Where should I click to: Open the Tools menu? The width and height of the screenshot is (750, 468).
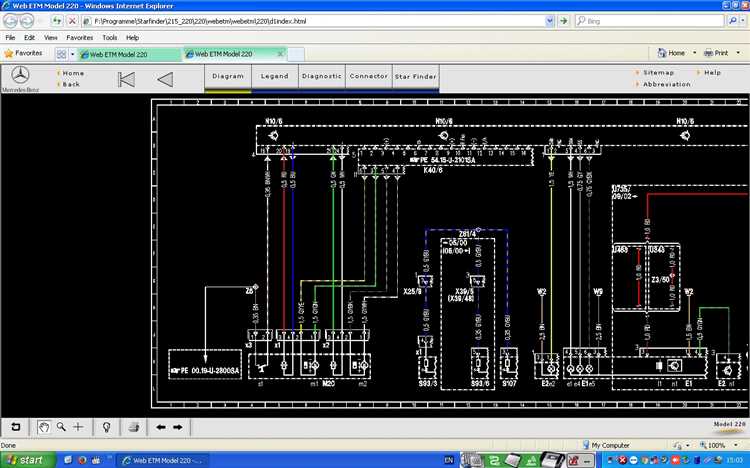(x=109, y=37)
